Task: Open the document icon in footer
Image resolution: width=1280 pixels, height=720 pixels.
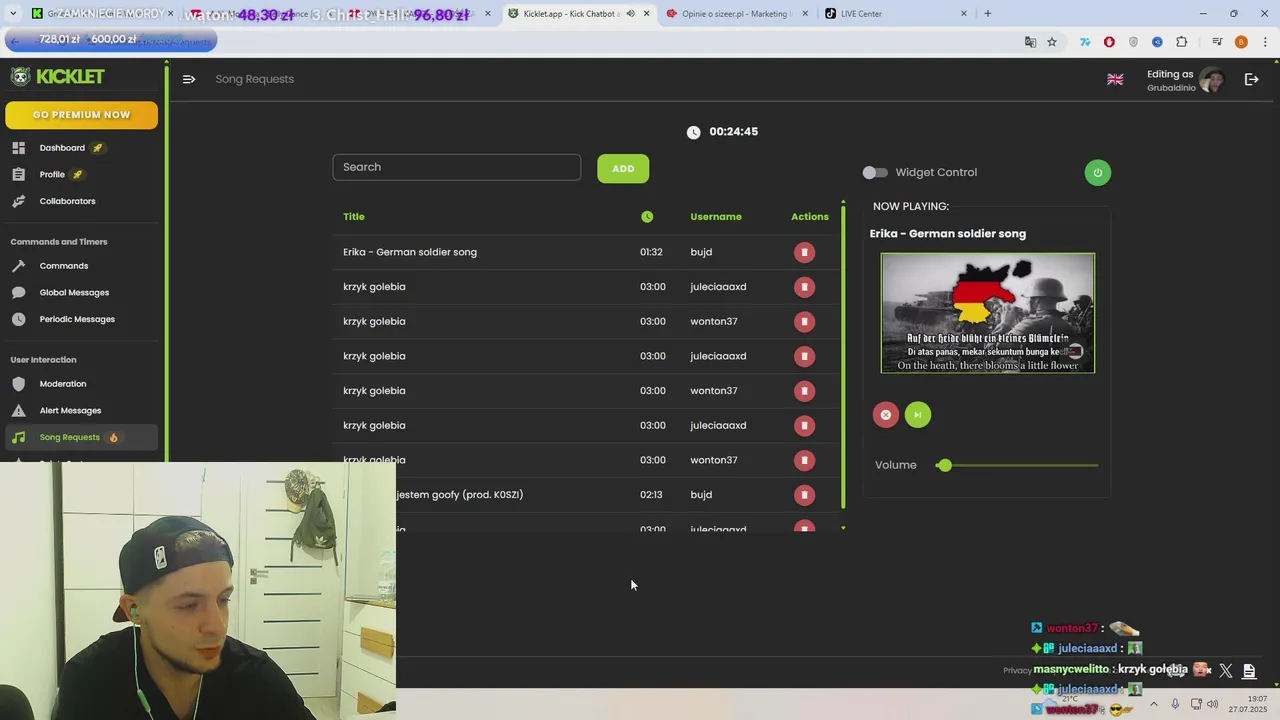Action: point(1249,671)
